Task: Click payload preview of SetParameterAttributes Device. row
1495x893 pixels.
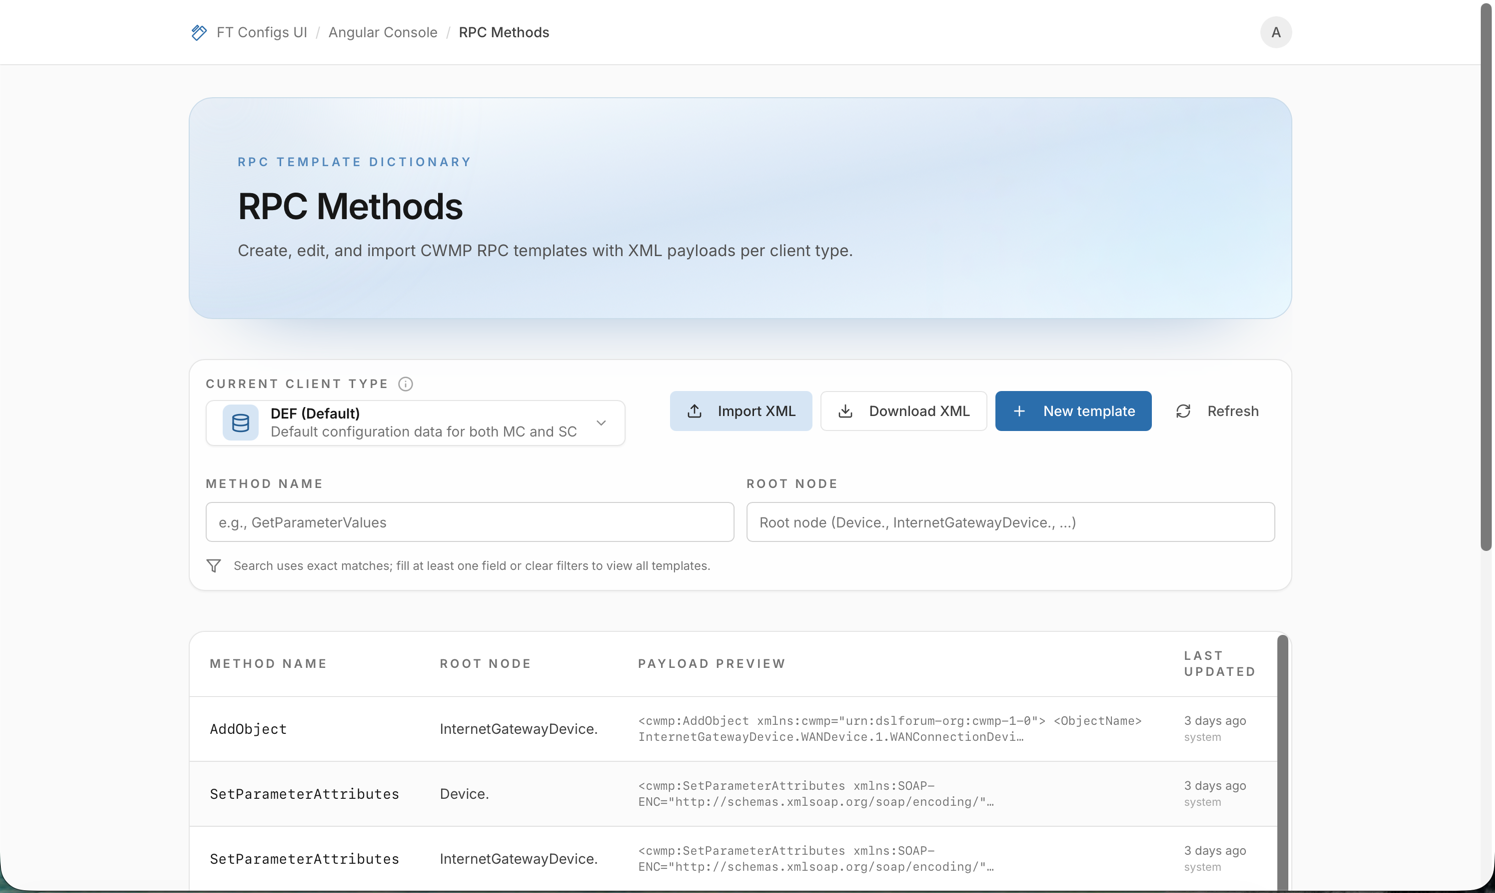Action: point(816,794)
